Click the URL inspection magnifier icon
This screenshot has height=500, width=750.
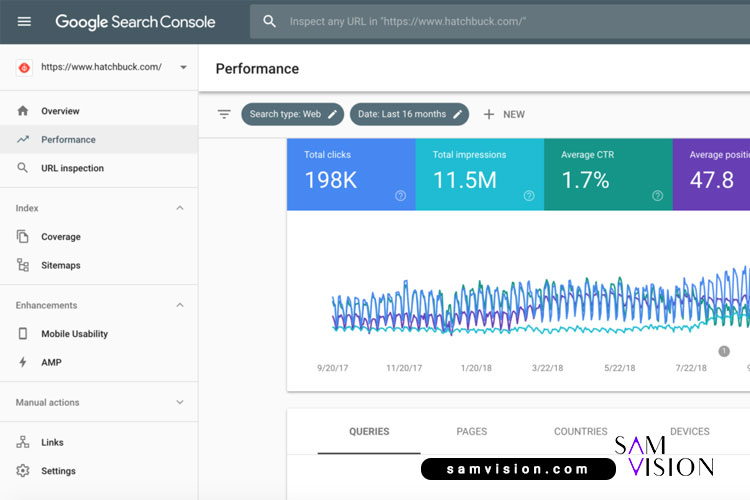click(22, 167)
